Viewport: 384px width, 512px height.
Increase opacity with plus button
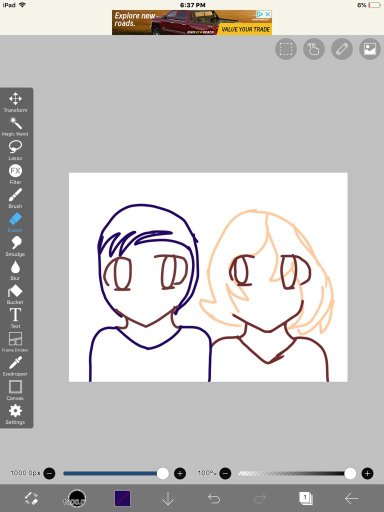click(x=367, y=473)
